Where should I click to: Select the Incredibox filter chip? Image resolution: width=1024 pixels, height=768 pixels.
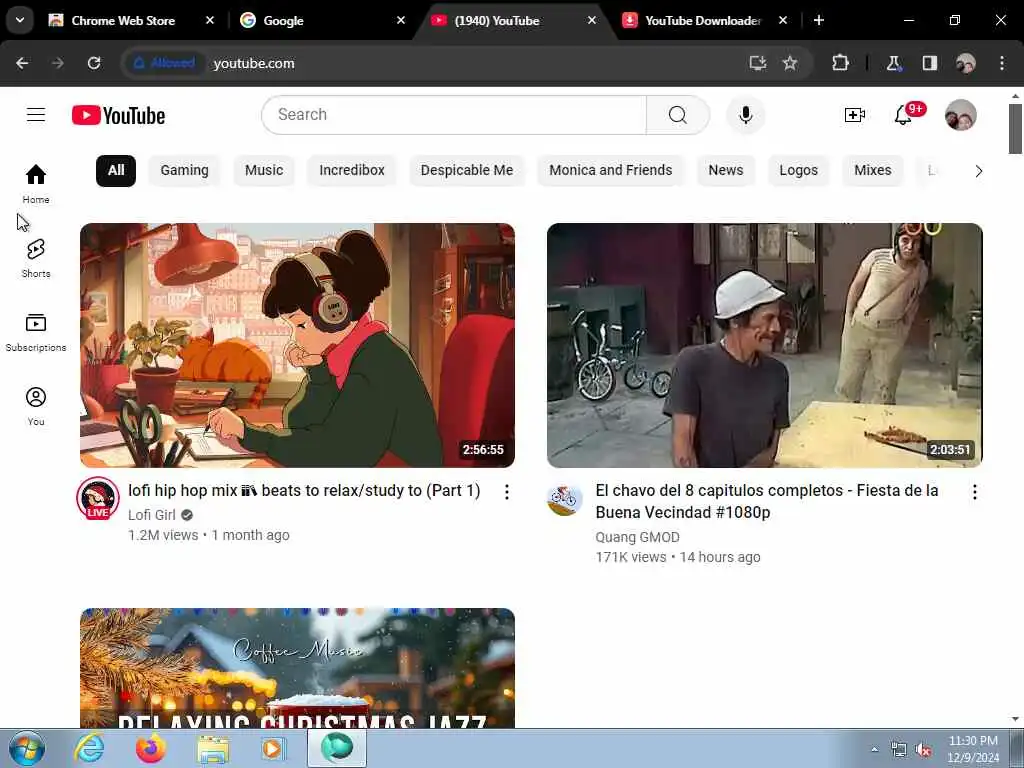click(x=351, y=170)
